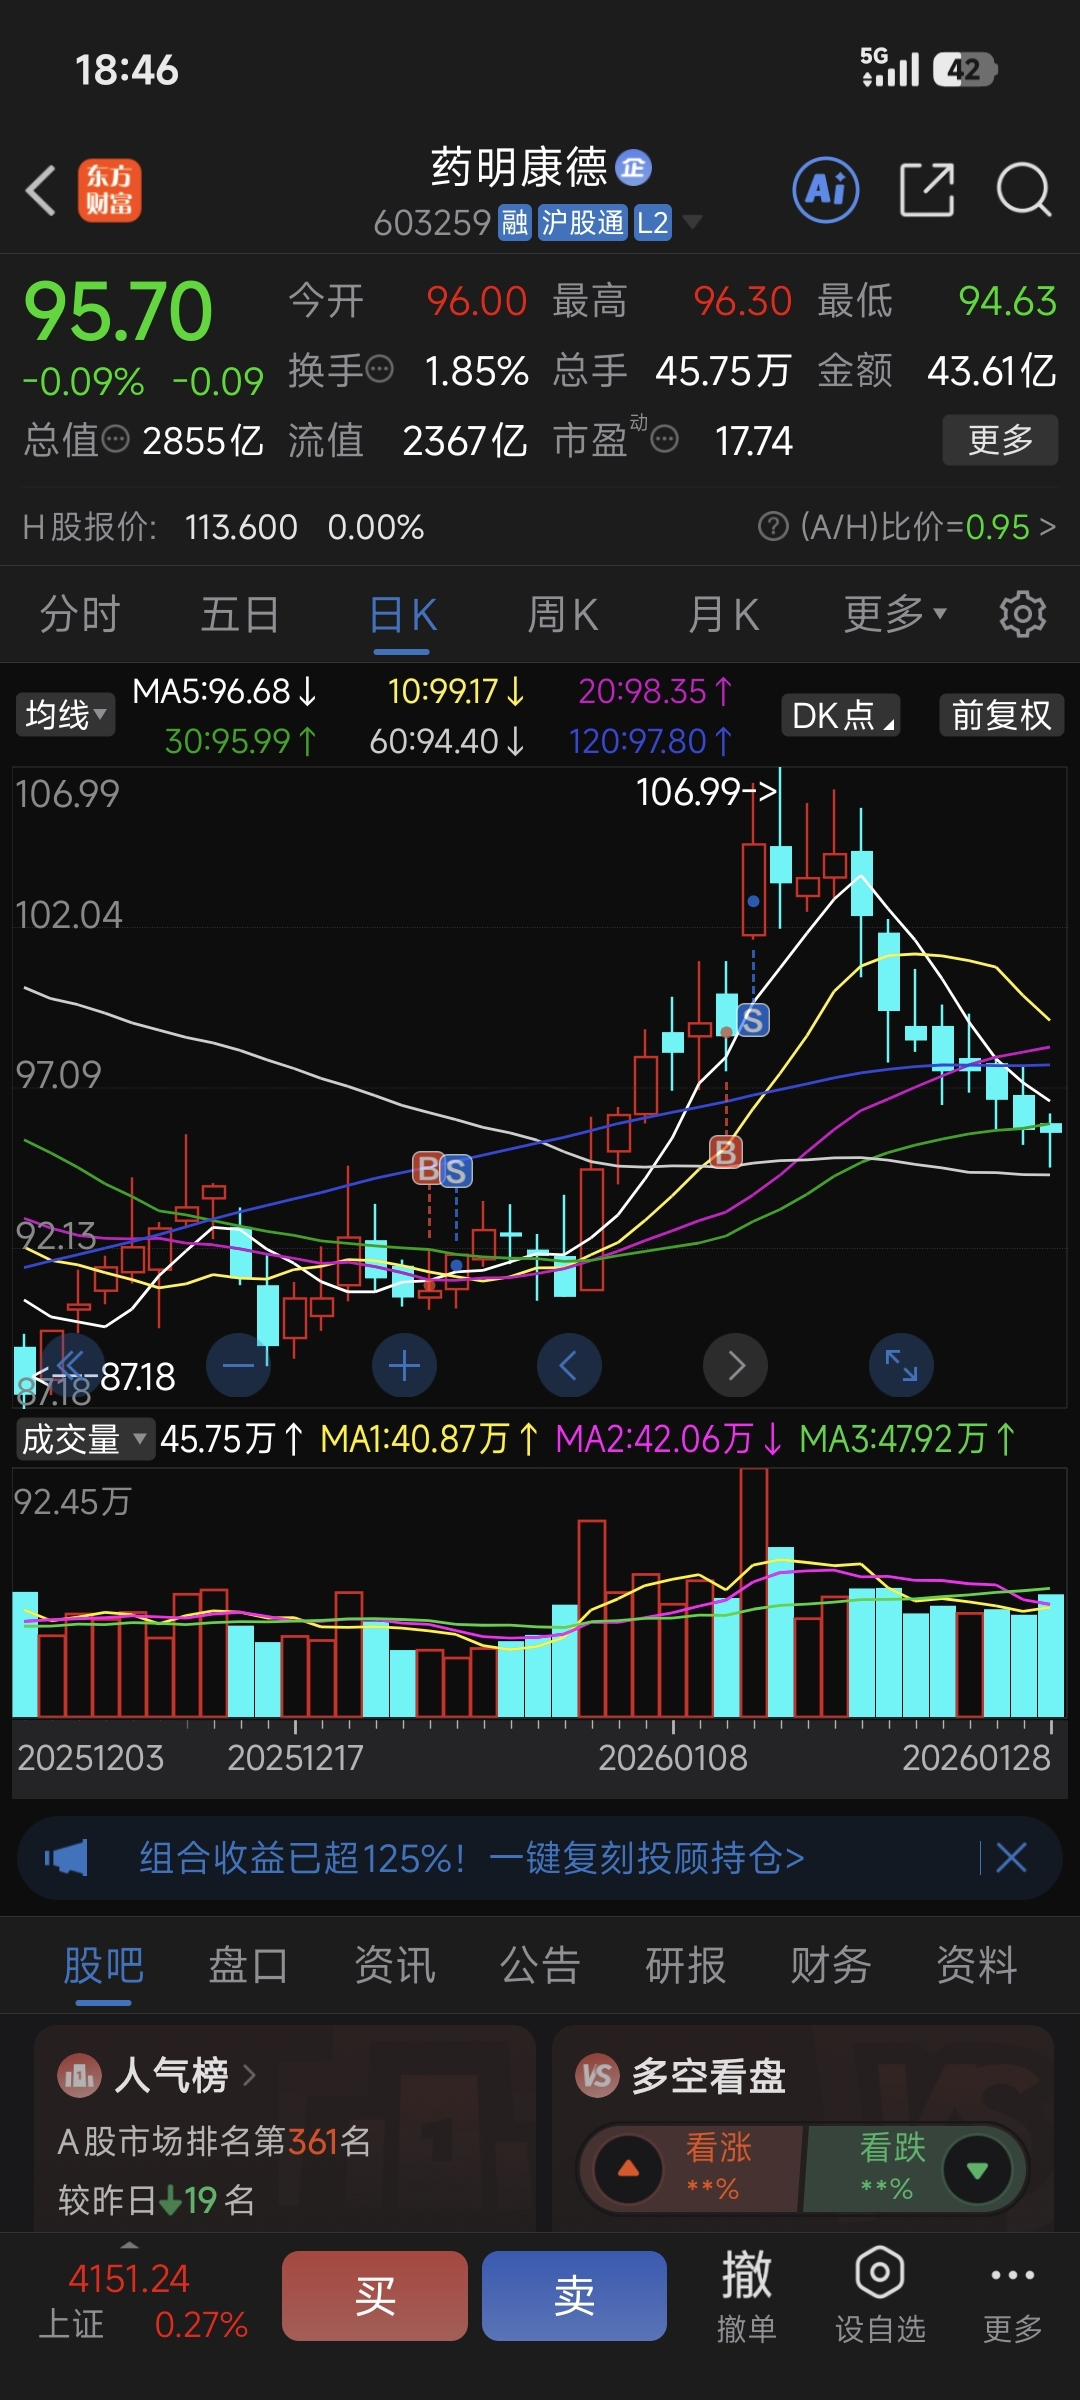Image resolution: width=1080 pixels, height=2400 pixels.
Task: Tap the share export icon
Action: 927,189
